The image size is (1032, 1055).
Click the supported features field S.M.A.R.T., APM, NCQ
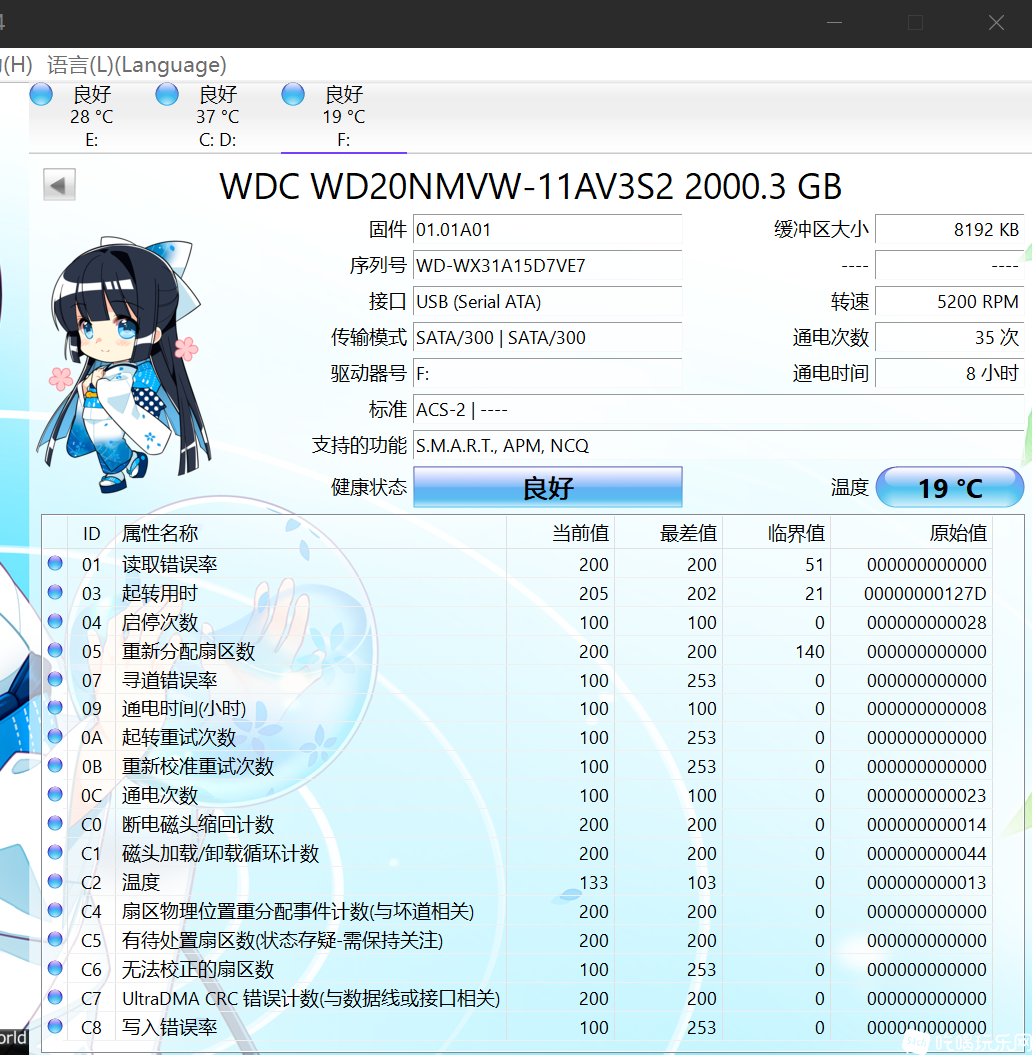click(x=718, y=445)
